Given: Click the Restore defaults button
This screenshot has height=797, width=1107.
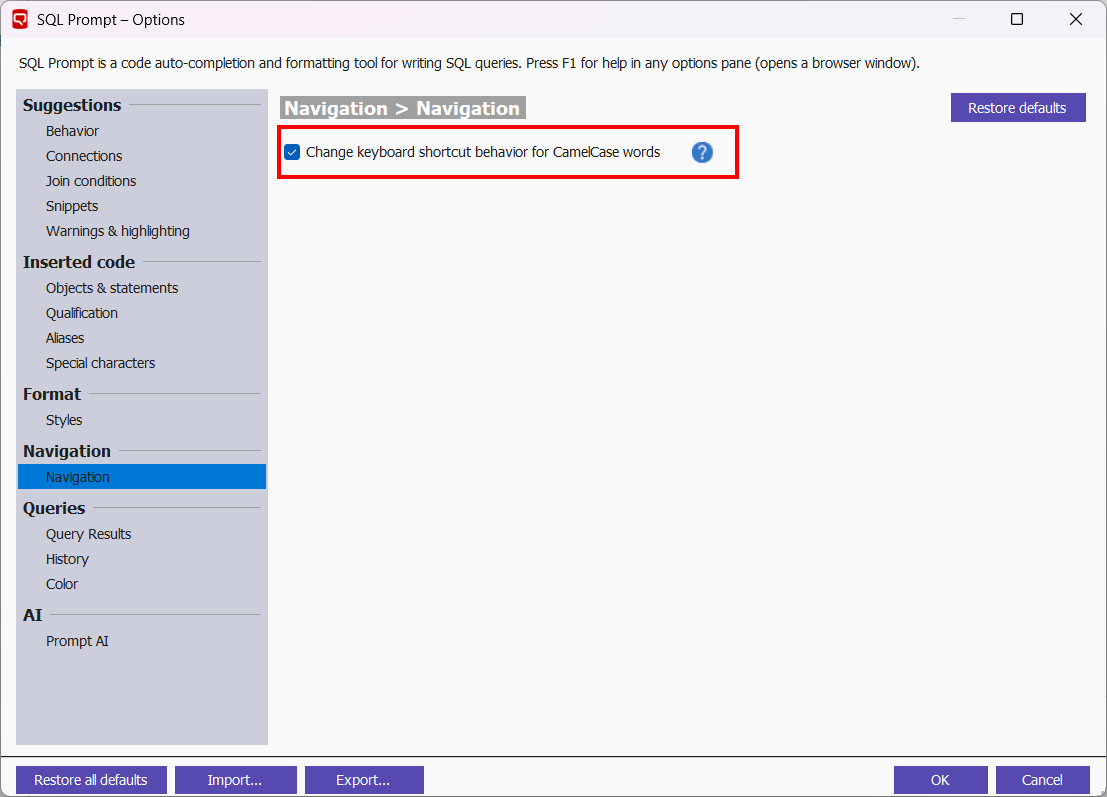Looking at the screenshot, I should tap(1017, 108).
